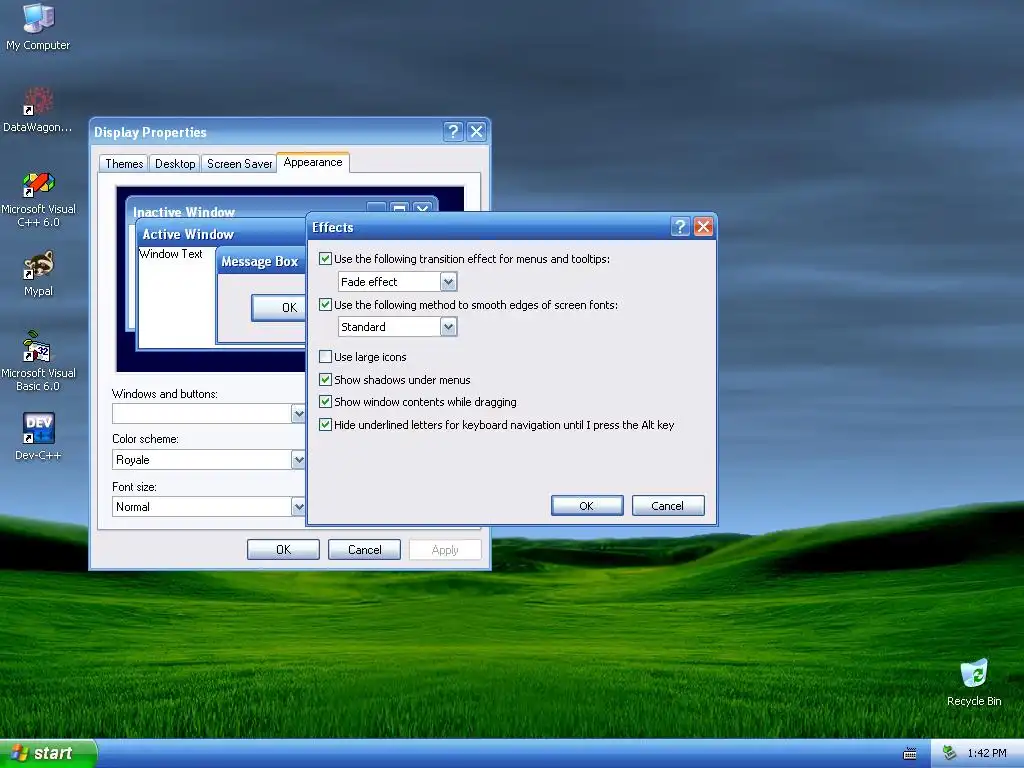Image resolution: width=1024 pixels, height=768 pixels.
Task: Toggle transition effect for menus and tooltips
Action: click(x=325, y=259)
